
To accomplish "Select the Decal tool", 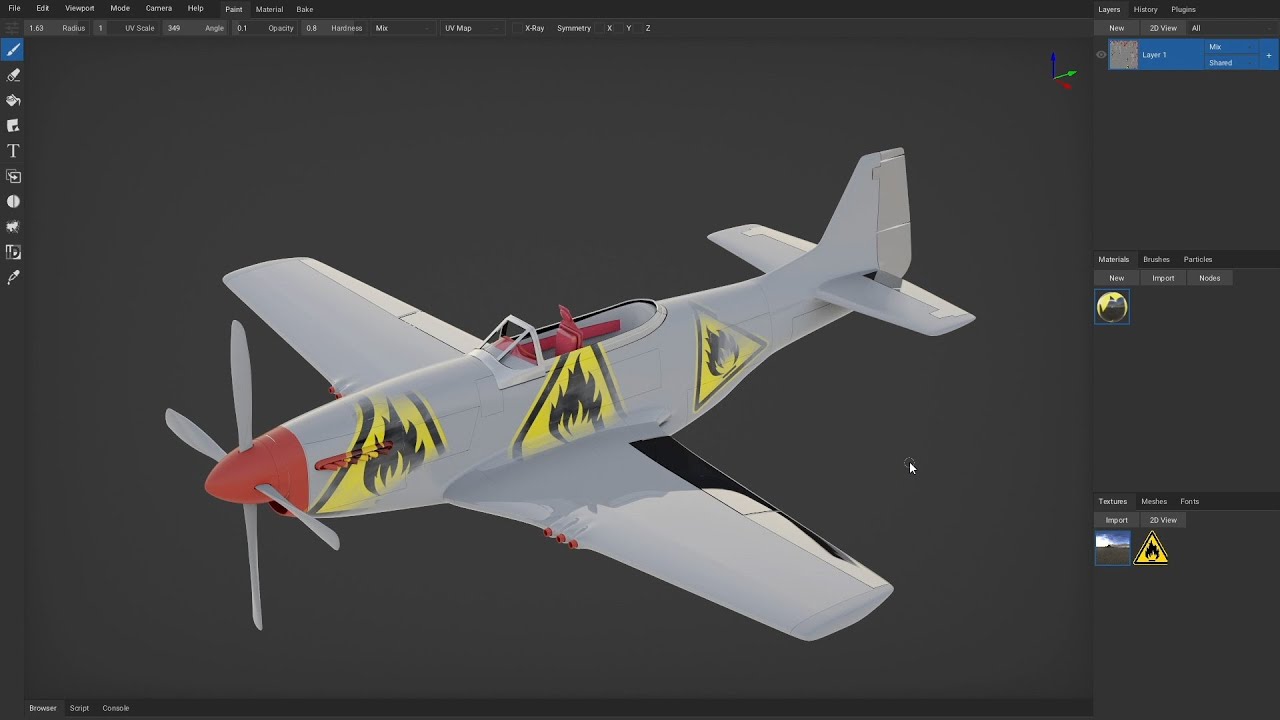I will [13, 126].
